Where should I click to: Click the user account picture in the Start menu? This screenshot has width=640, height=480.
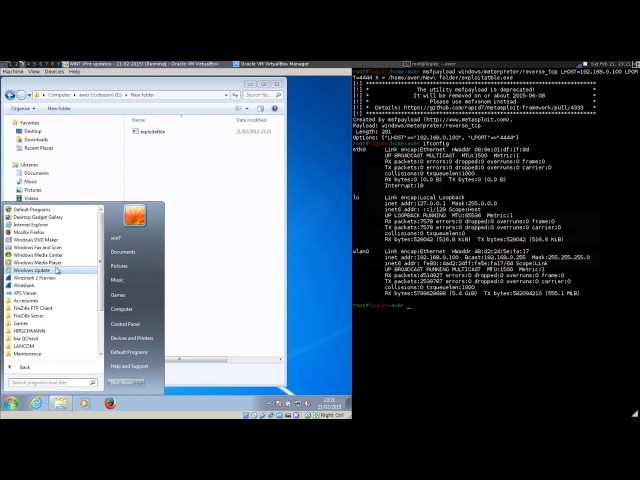click(x=135, y=215)
